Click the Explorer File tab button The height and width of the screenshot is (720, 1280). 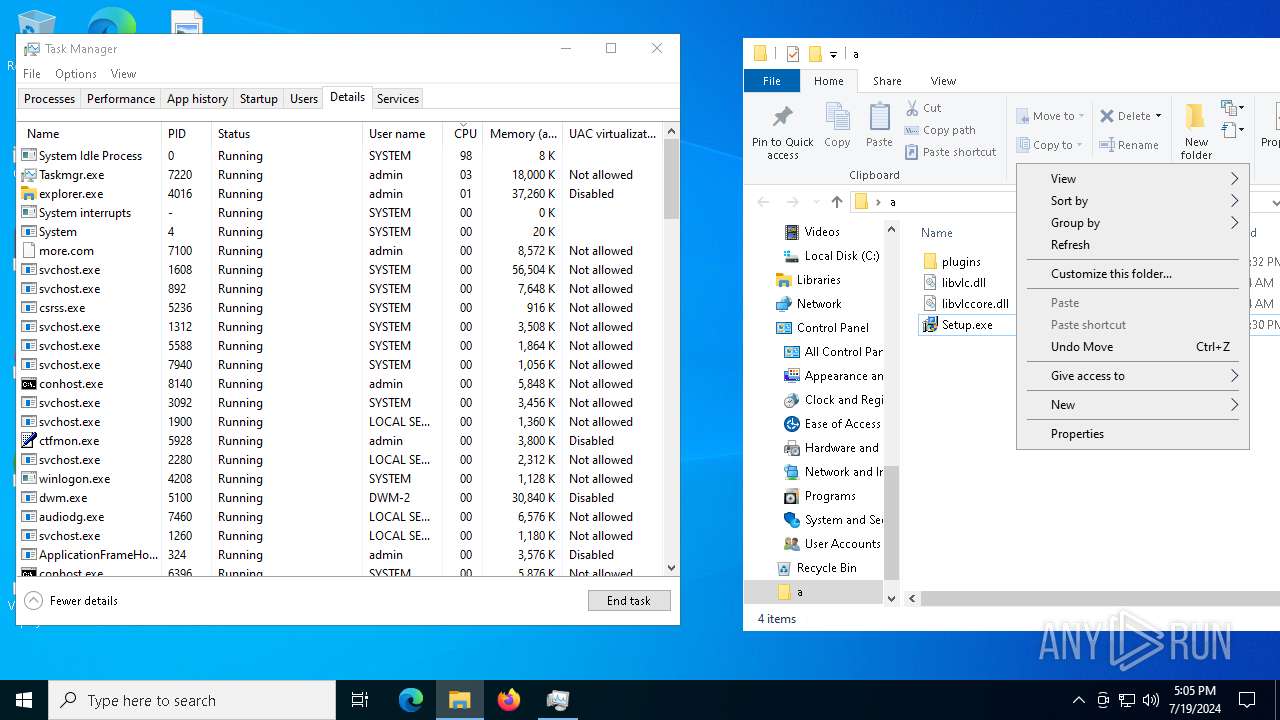tap(772, 81)
